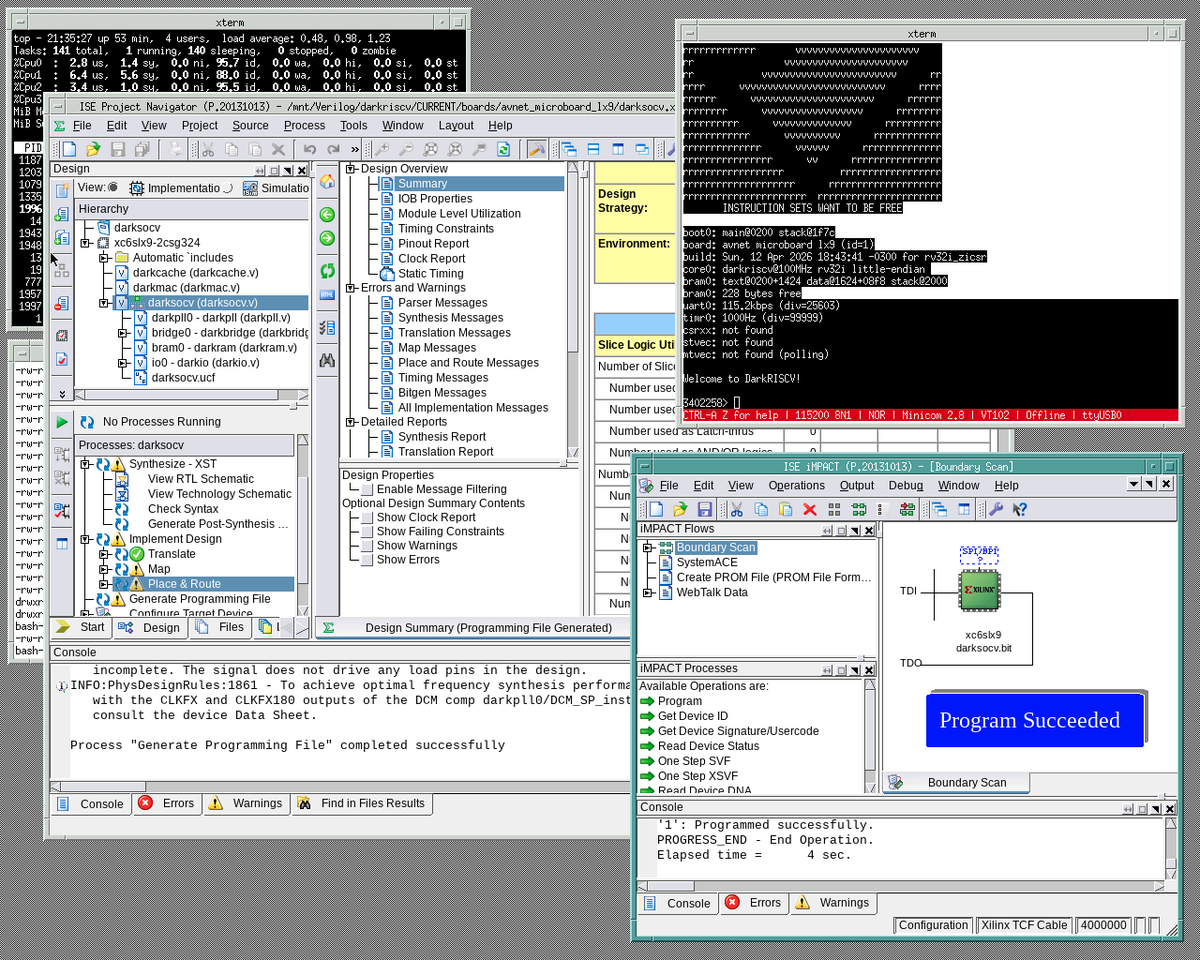Select View RTL Schematic process
The width and height of the screenshot is (1200, 960).
point(200,479)
